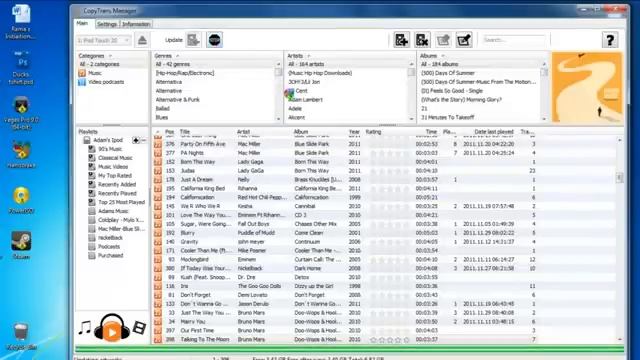Open the Albums header dropdown arrow
The width and height of the screenshot is (640, 360).
[x=443, y=56]
